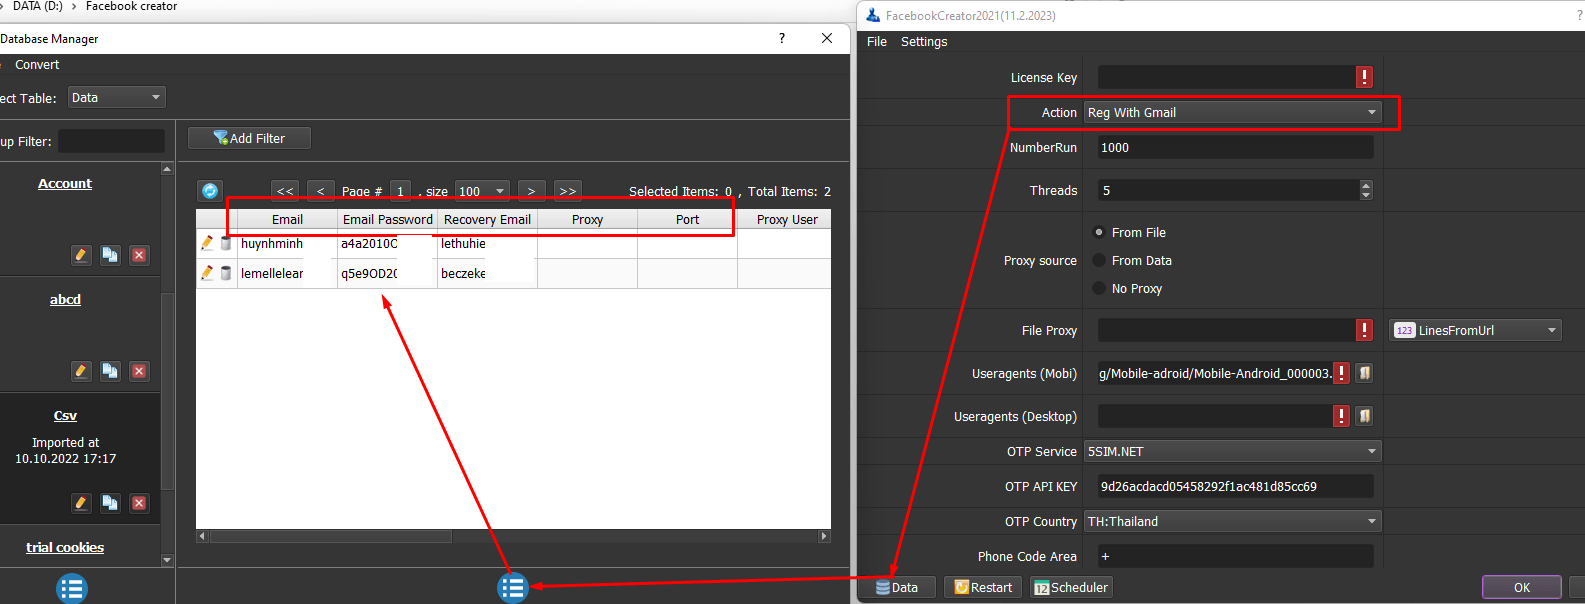This screenshot has height=604, width=1585.
Task: Edit the huynhminh row with its pencil icon
Action: point(207,243)
